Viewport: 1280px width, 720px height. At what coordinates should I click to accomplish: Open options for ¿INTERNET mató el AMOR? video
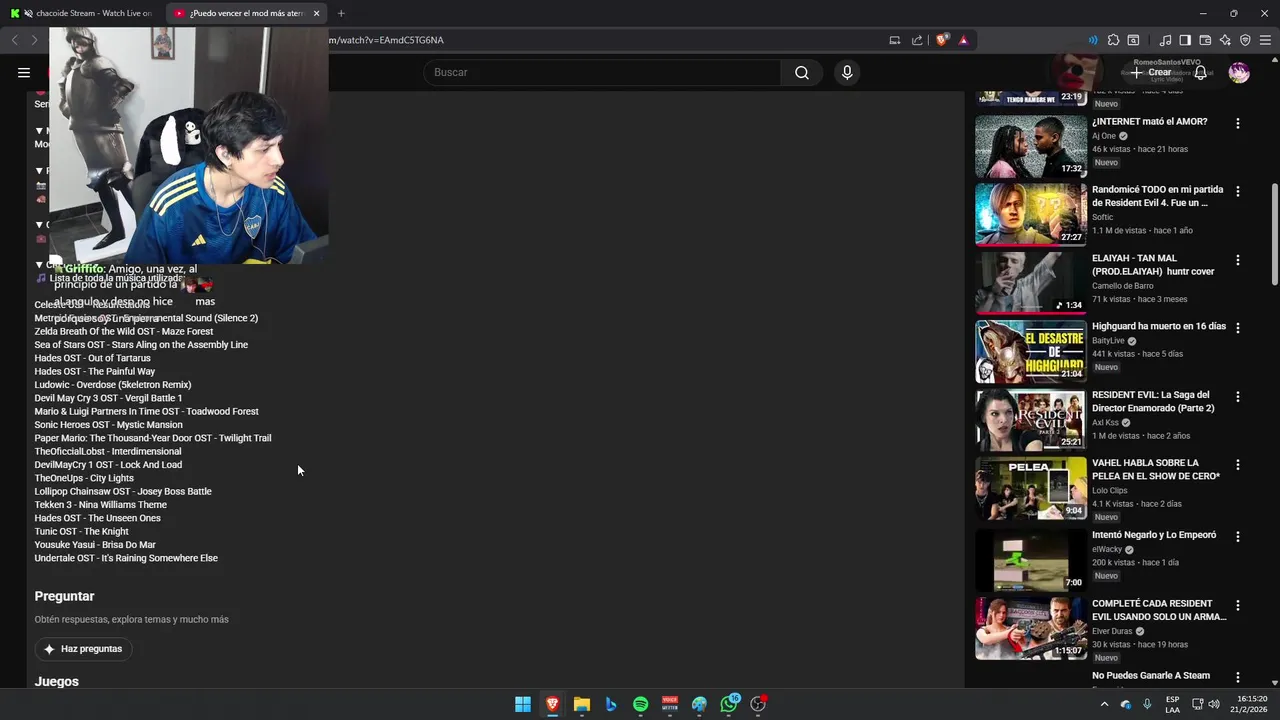coord(1238,123)
